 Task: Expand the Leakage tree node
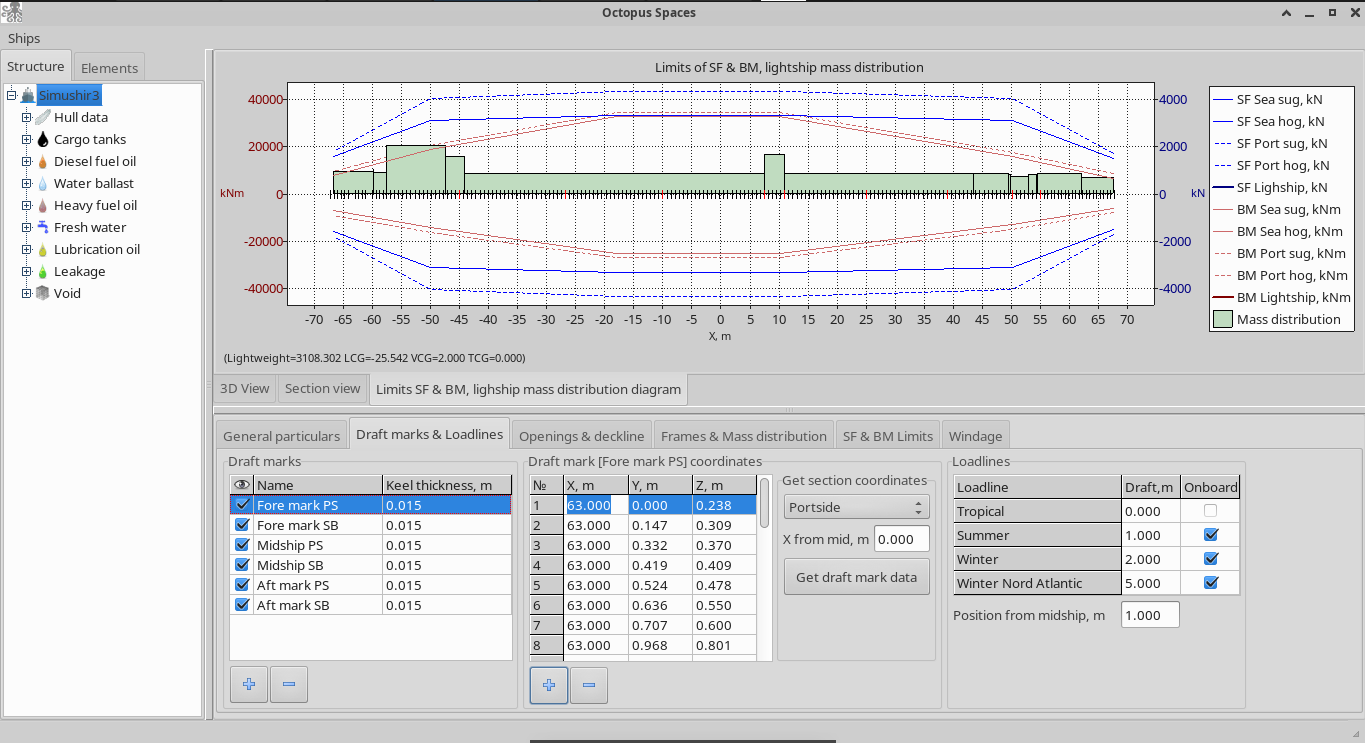point(27,272)
